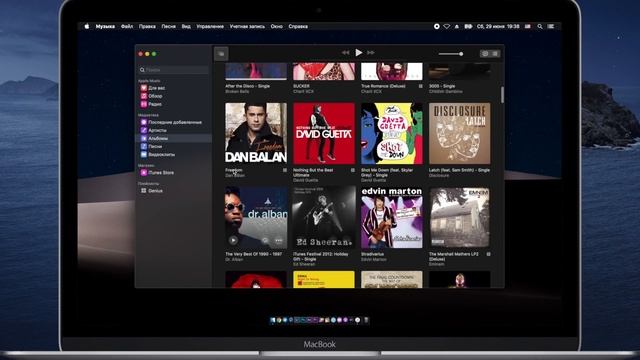Open the Disclosure Latch album cover
Viewport: 640px width, 360px height.
pyautogui.click(x=460, y=133)
